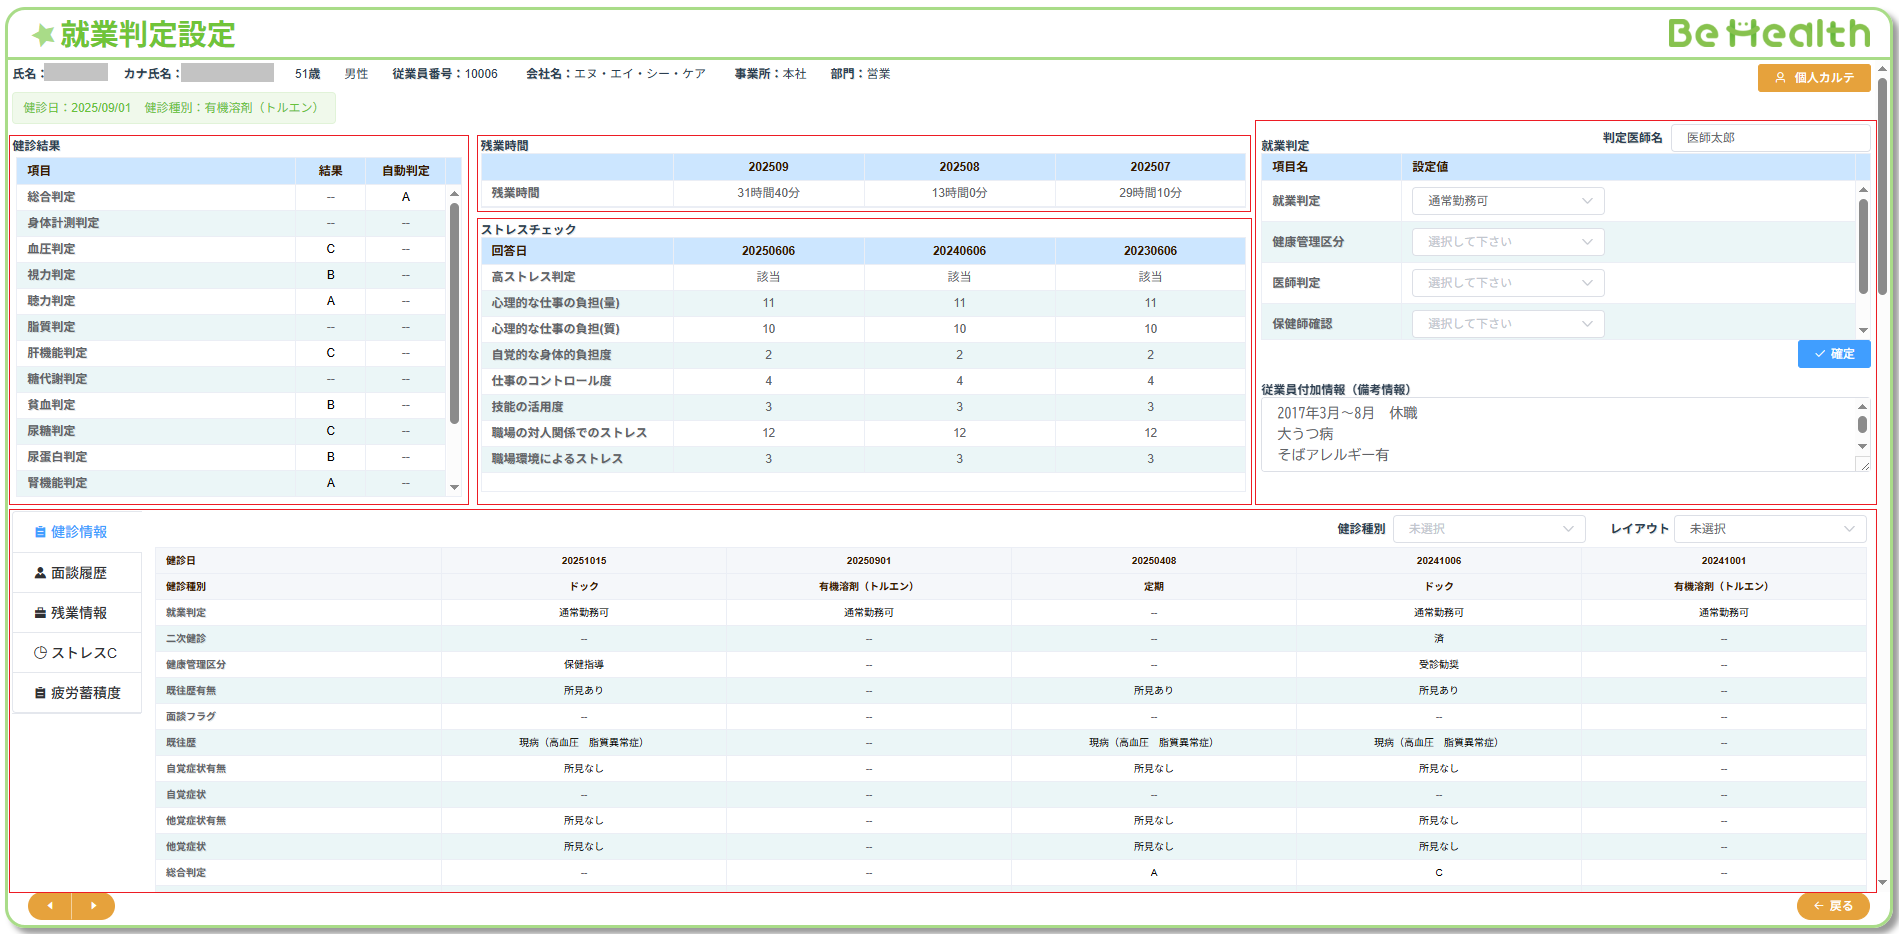Switch to the 疲労蓄積度 tab
The height and width of the screenshot is (934, 1899).
[77, 693]
